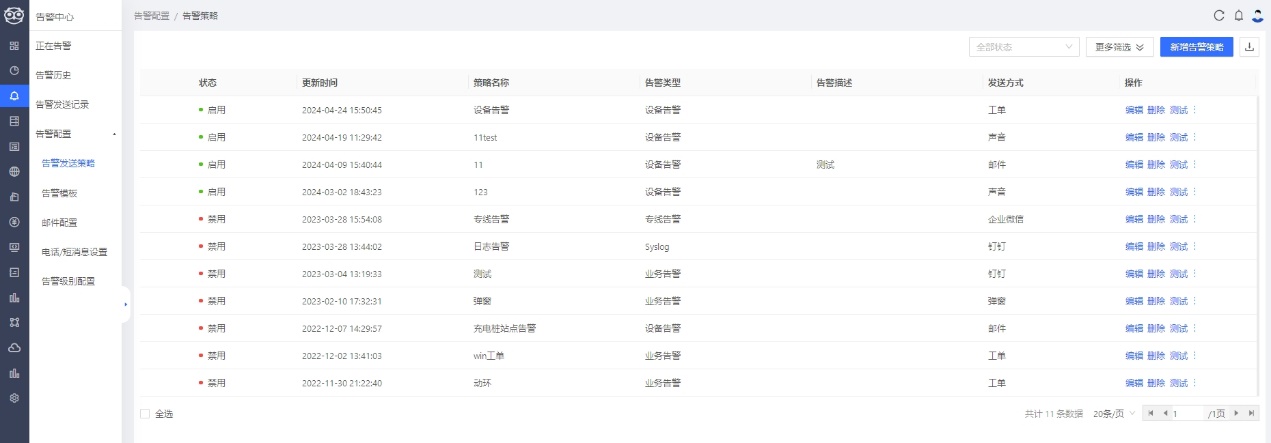
Task: Open more options dots for 动环 row
Action: [x=1194, y=383]
